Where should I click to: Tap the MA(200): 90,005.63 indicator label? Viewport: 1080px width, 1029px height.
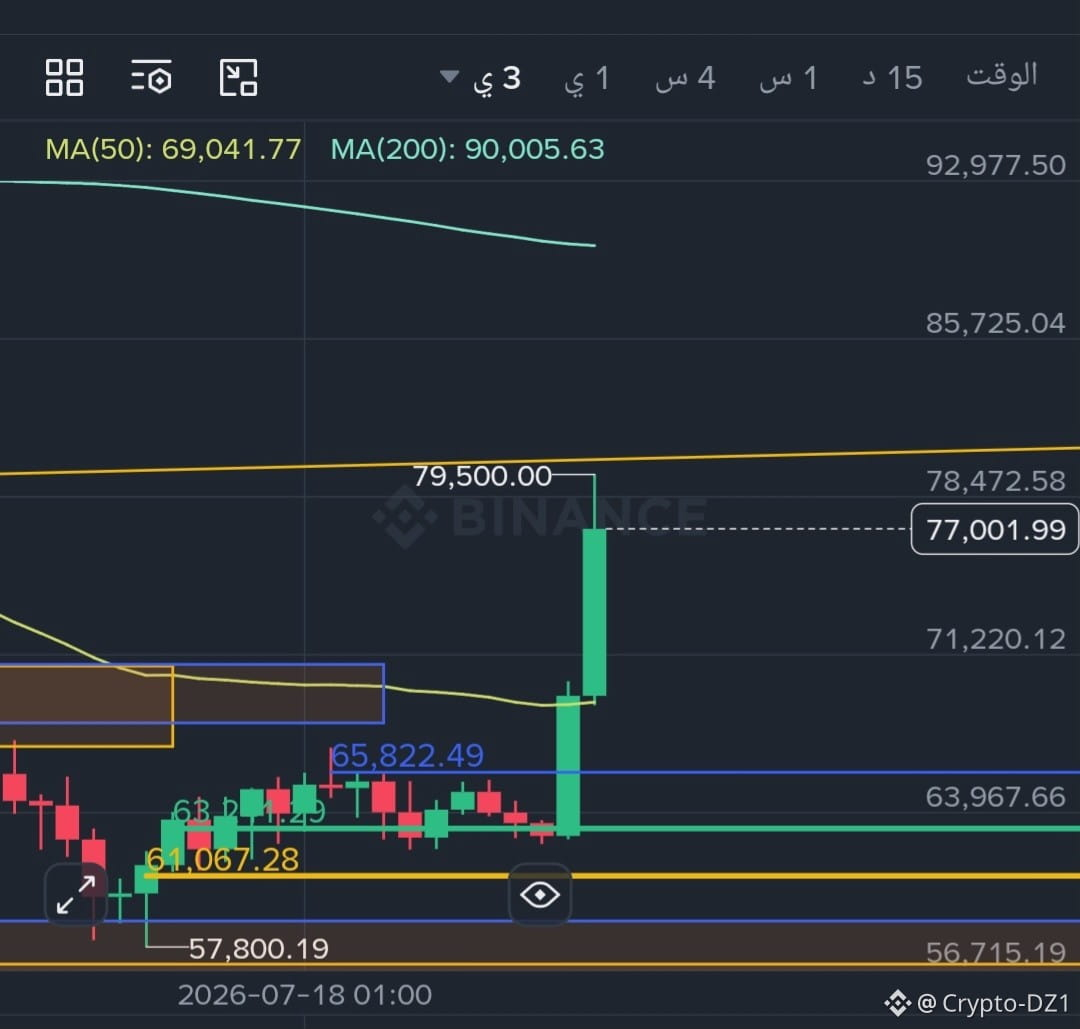[468, 149]
